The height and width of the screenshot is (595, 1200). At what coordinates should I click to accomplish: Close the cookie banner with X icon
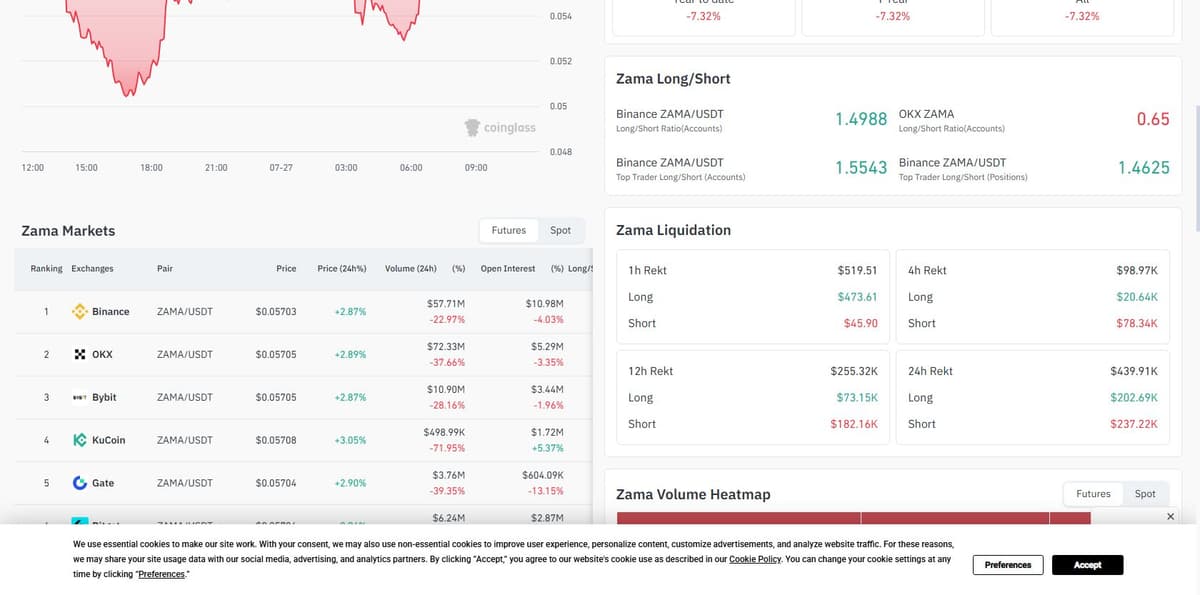(1171, 516)
